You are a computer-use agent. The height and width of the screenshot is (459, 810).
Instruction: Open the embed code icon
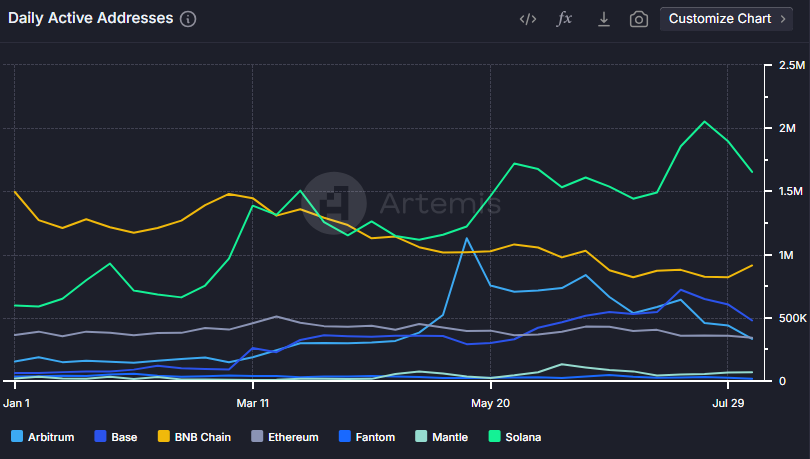pos(528,19)
